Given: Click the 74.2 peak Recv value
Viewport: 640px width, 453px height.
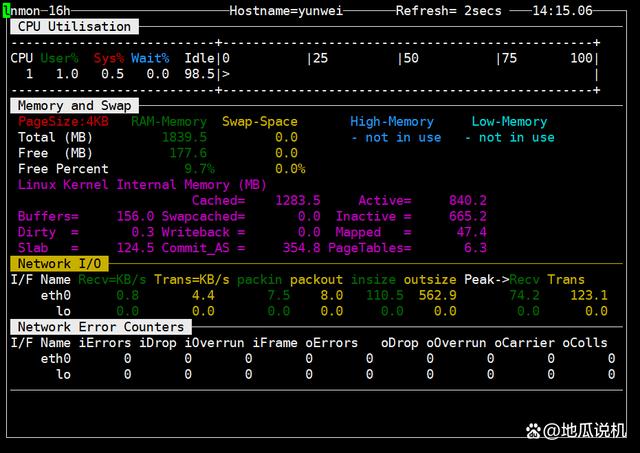Looking at the screenshot, I should pyautogui.click(x=524, y=295).
